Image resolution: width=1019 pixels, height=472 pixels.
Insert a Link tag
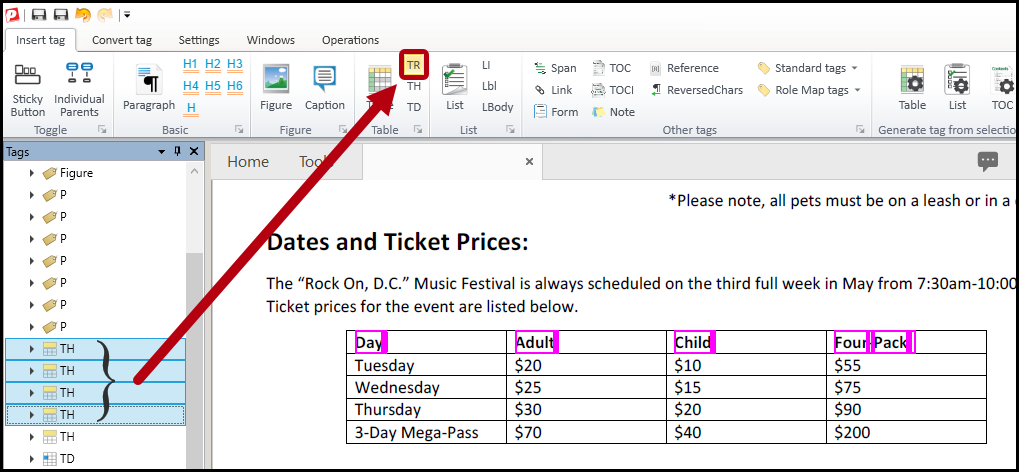click(553, 90)
